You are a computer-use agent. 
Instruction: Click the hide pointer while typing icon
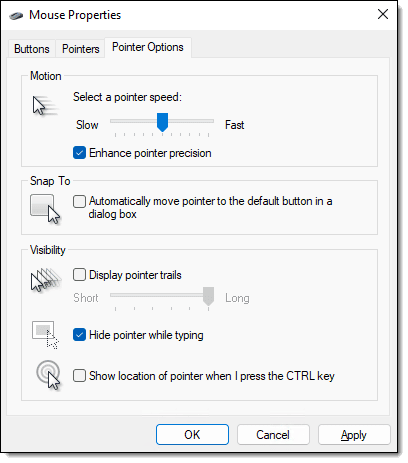[x=45, y=335]
